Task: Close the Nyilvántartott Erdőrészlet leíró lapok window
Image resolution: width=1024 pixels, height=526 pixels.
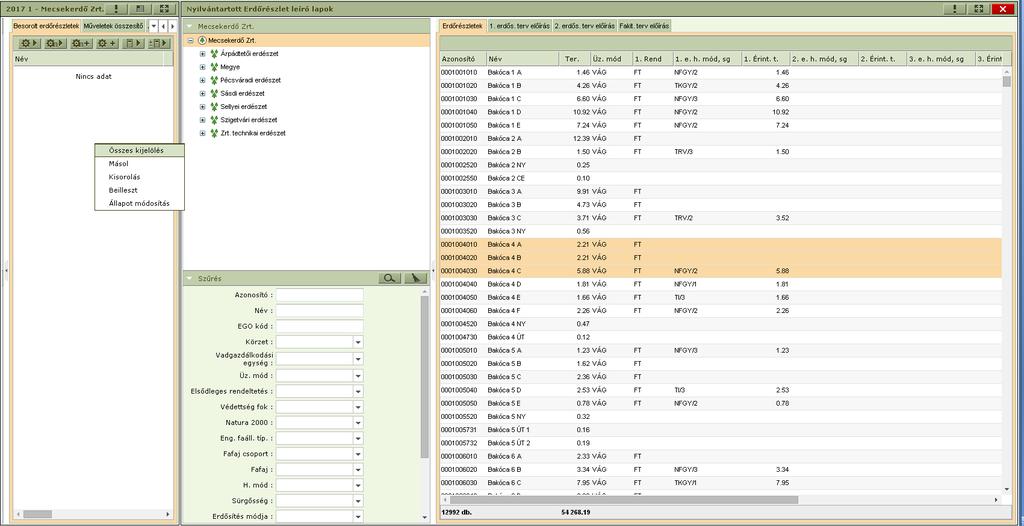Action: 1002,8
